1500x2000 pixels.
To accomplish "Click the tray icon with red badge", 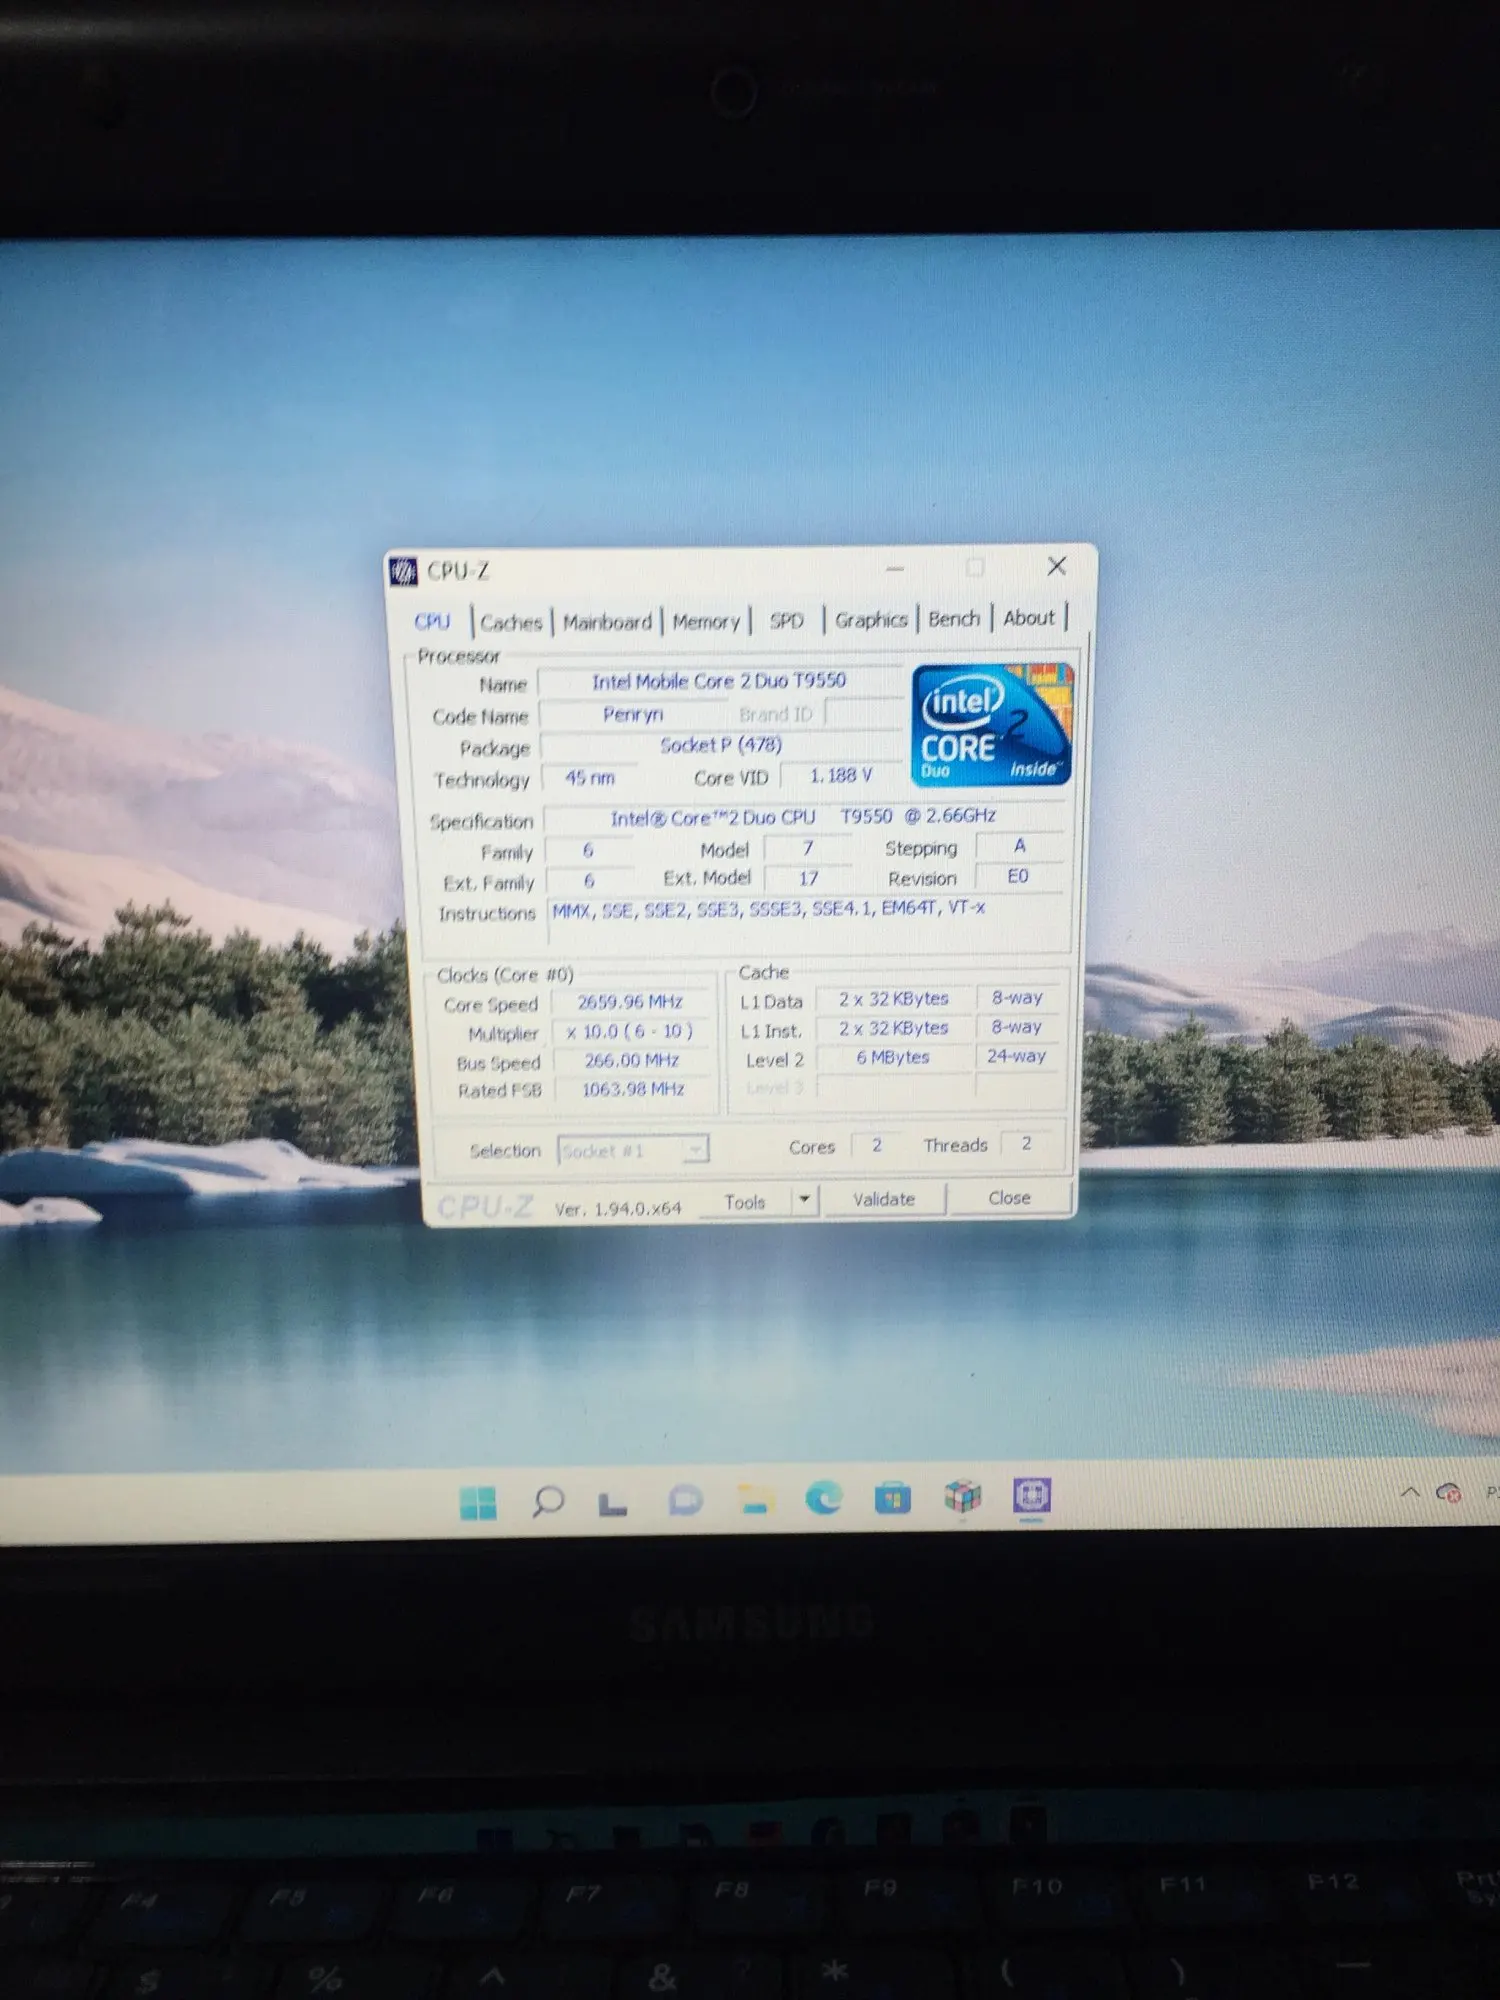I will [x=1449, y=1493].
